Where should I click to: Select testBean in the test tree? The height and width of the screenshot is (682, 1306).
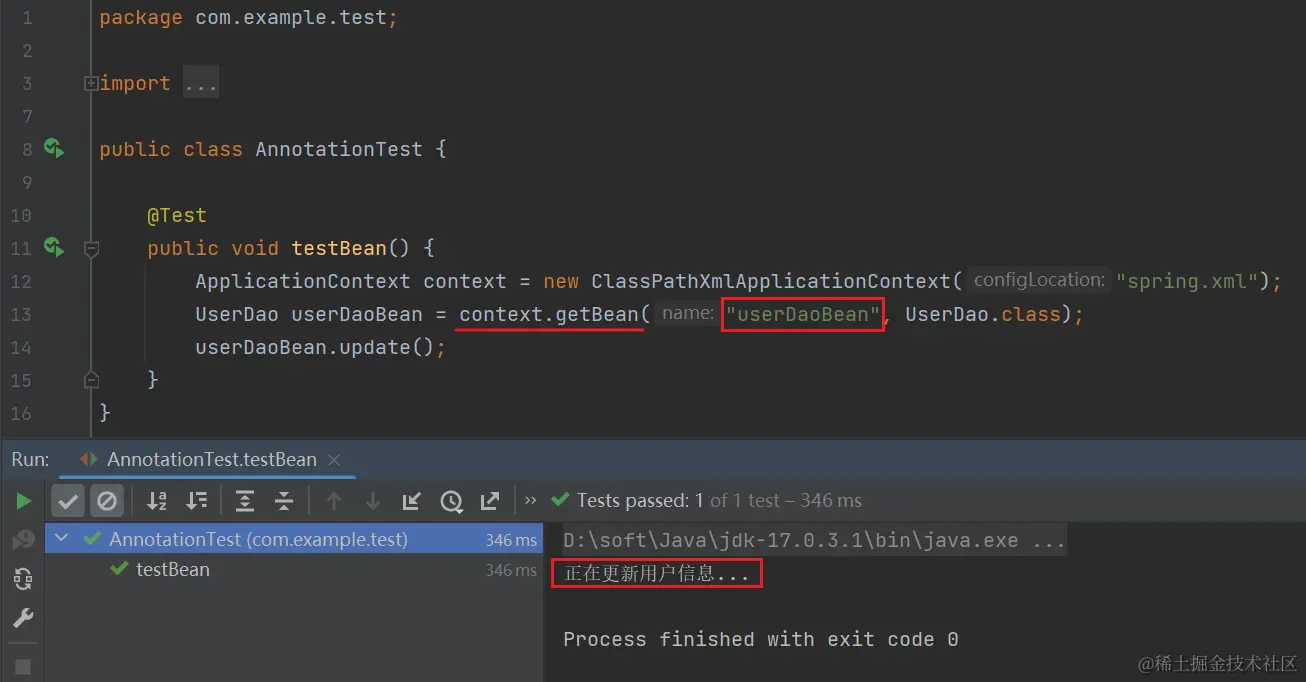click(172, 570)
